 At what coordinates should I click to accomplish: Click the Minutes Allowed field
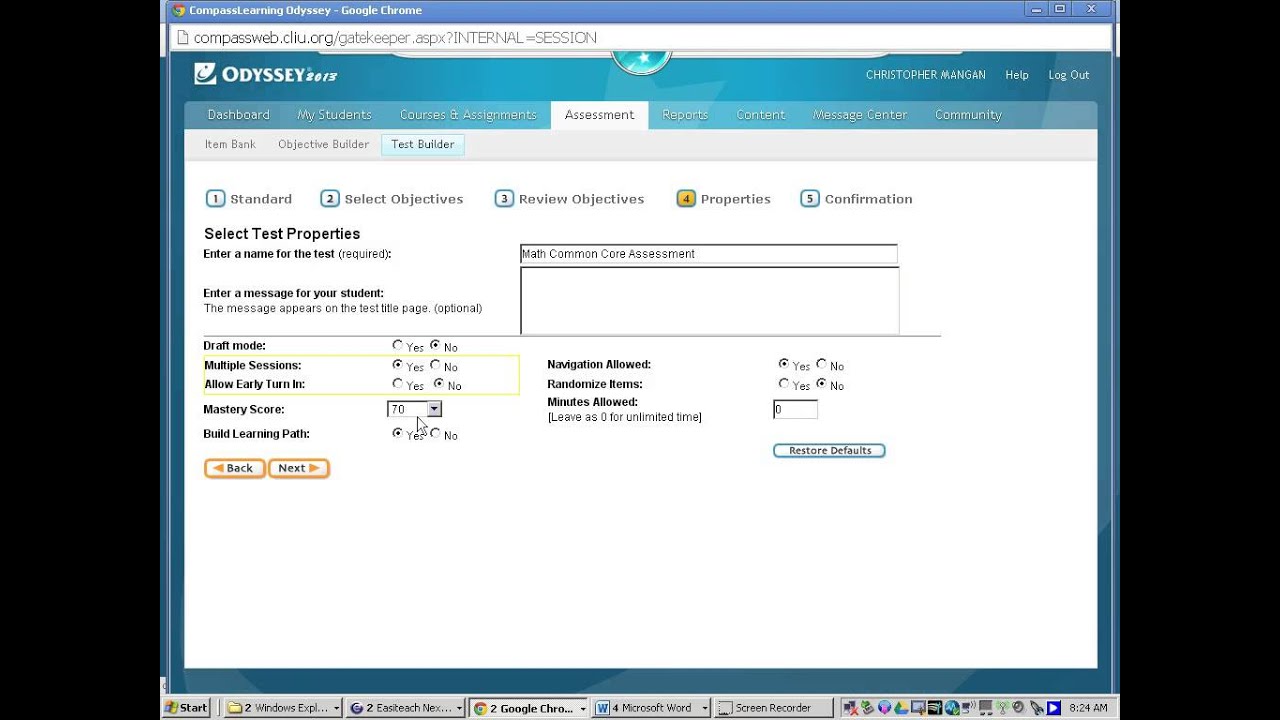(795, 409)
